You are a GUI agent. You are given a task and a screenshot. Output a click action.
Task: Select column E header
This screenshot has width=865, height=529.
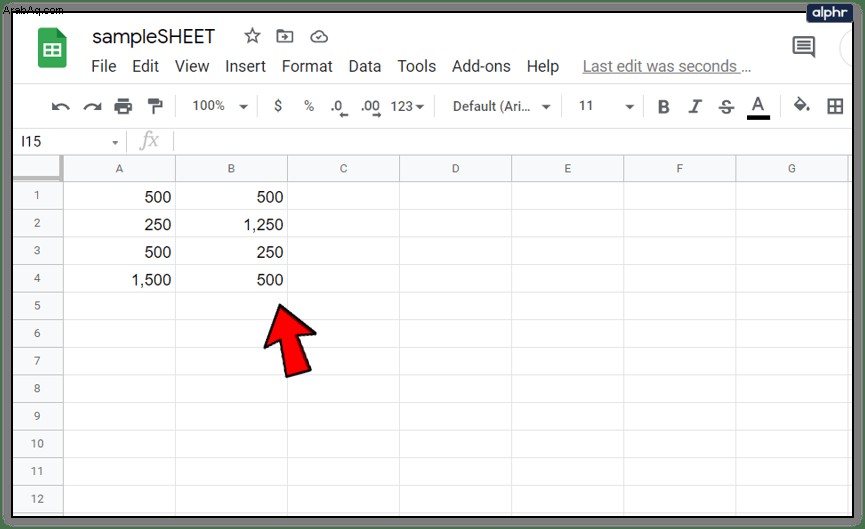coord(567,168)
